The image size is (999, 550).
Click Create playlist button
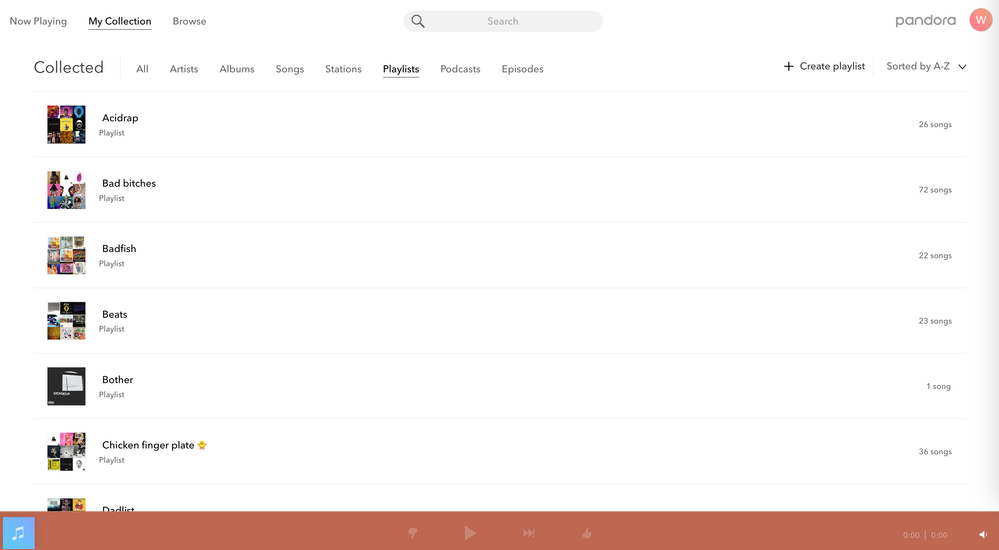[x=824, y=67]
